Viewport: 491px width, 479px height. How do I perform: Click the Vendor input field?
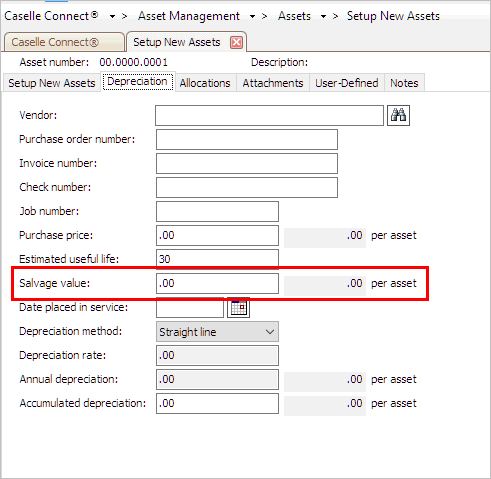269,115
